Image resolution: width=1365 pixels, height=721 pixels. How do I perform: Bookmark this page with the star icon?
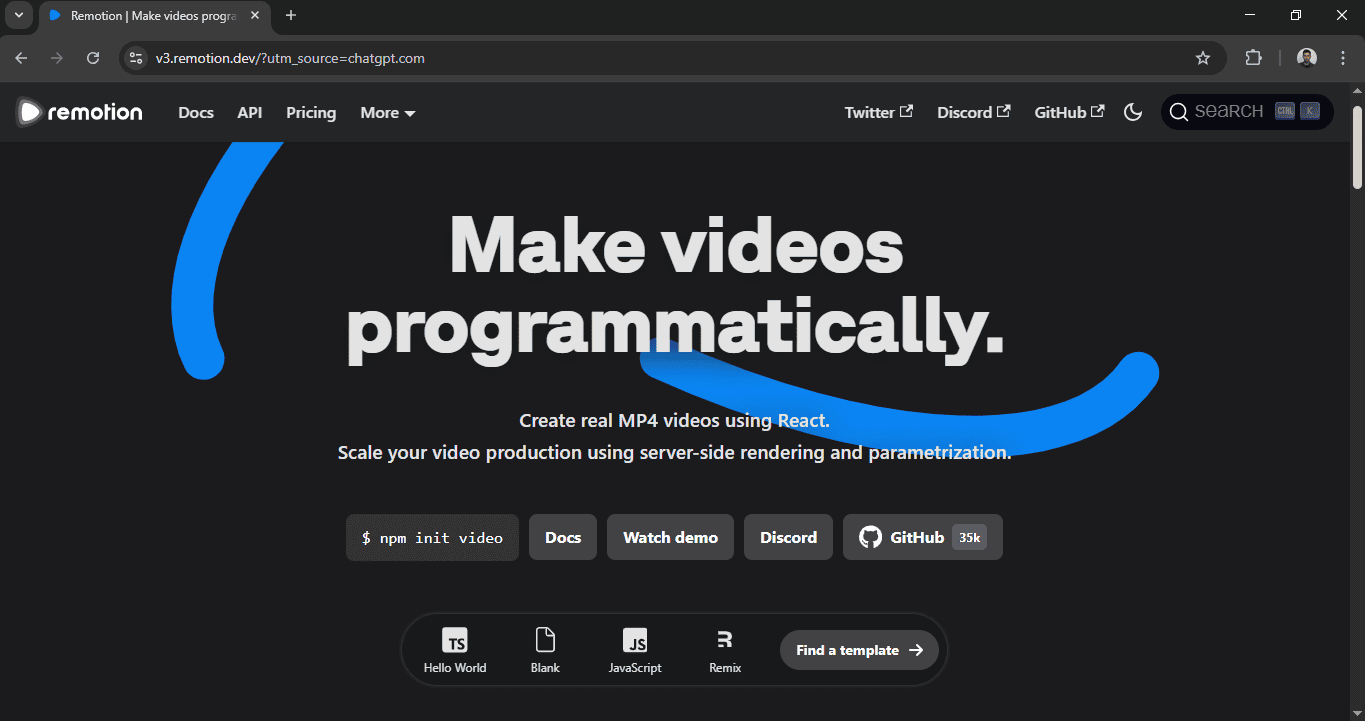click(1203, 58)
